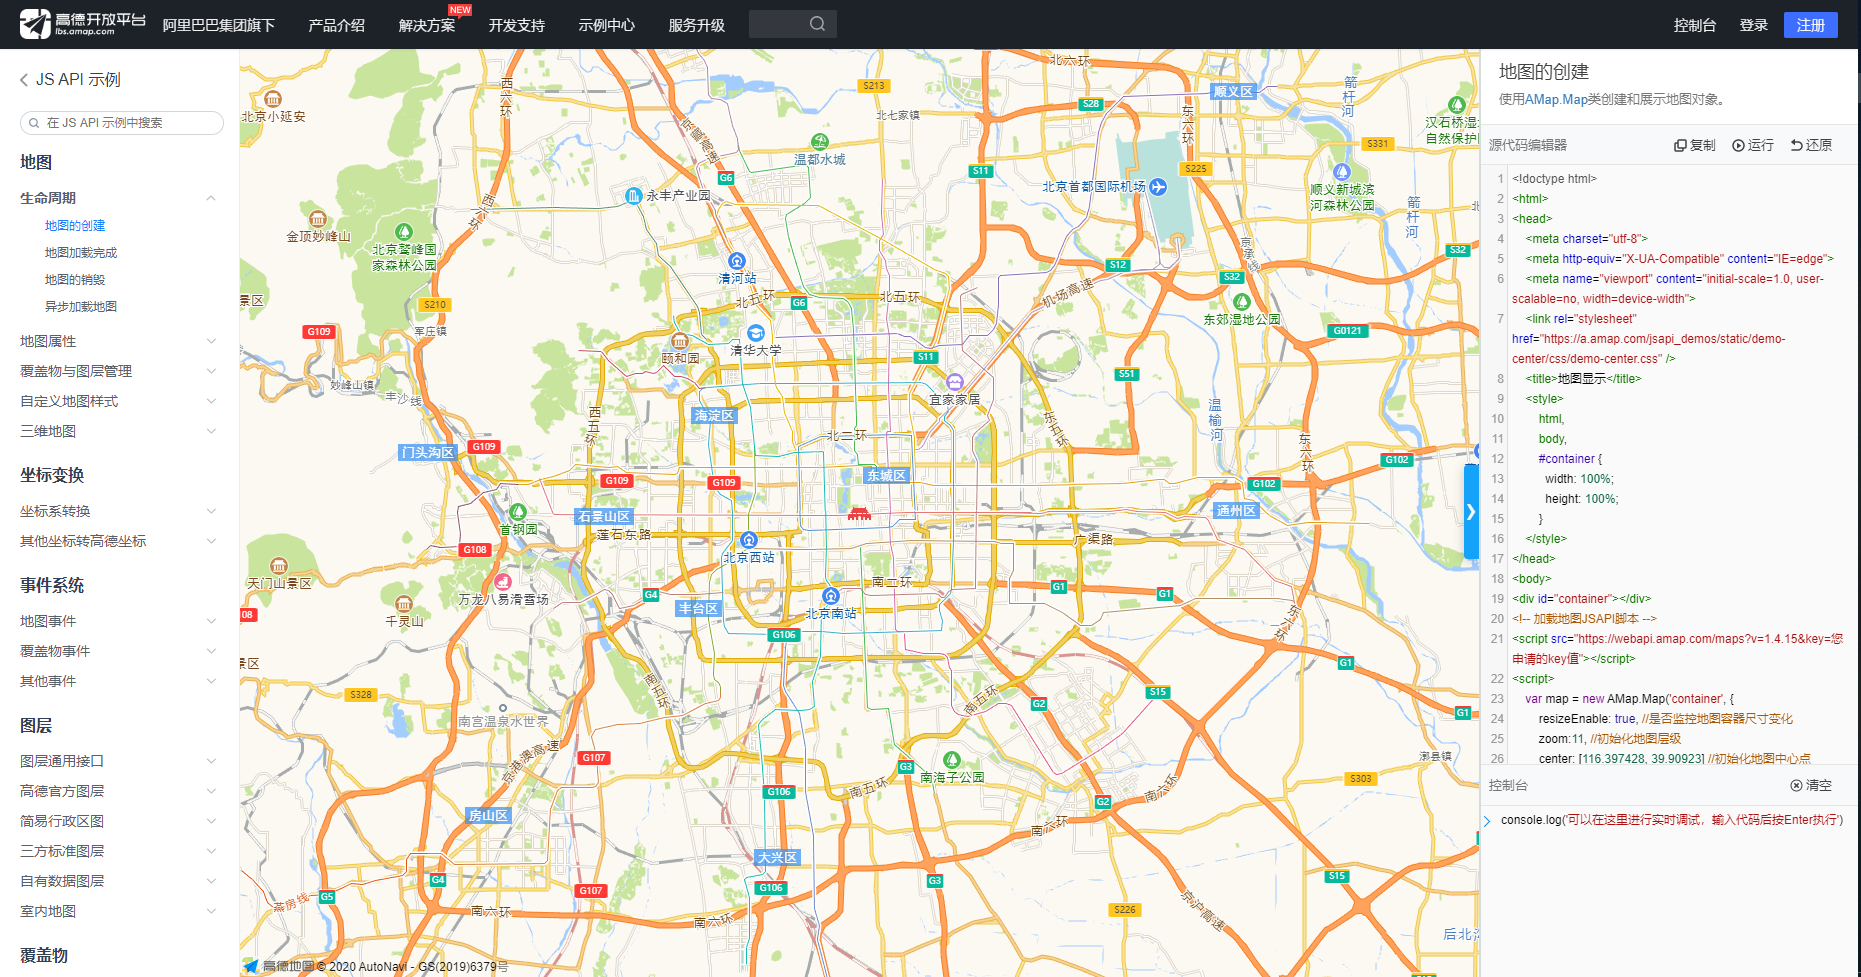The image size is (1861, 977).
Task: Click the 清华大学 university icon
Action: tap(755, 333)
